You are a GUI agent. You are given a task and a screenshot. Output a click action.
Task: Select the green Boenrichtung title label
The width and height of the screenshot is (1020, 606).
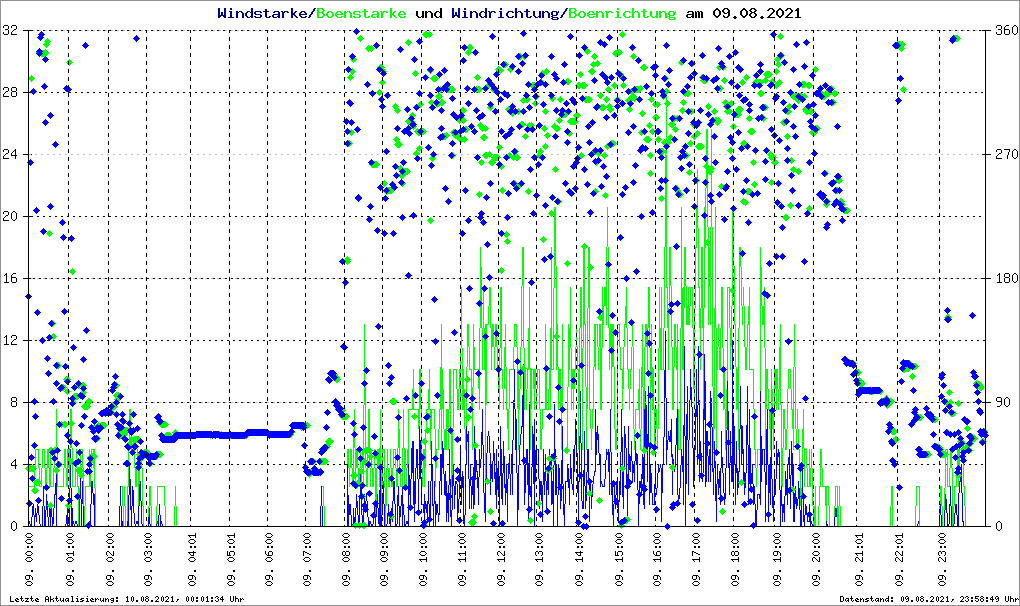621,14
